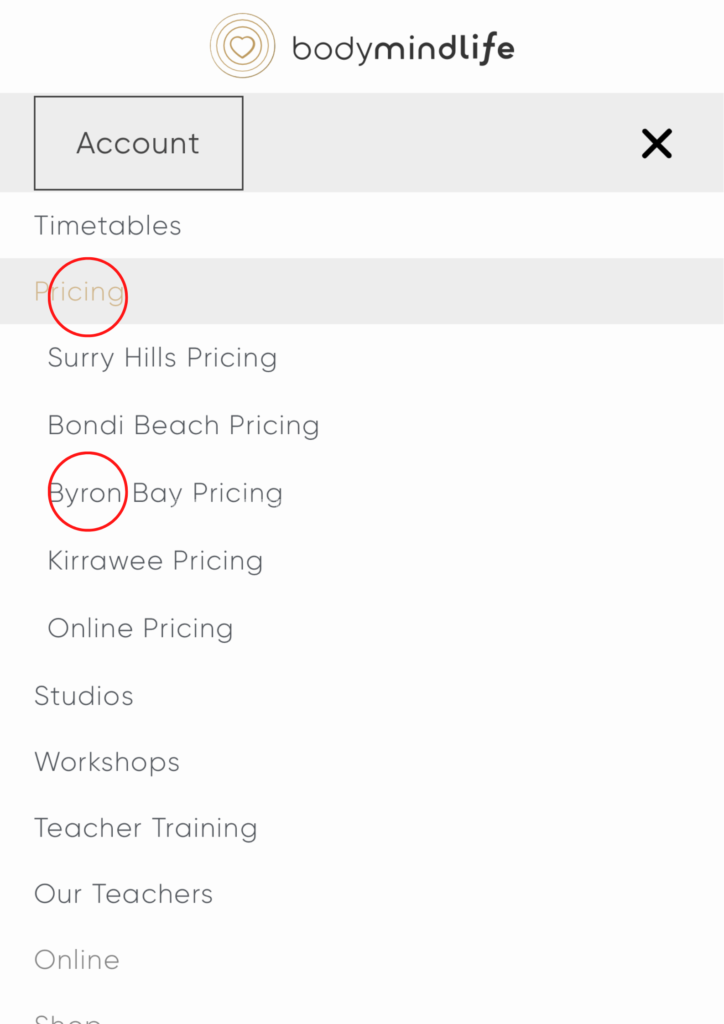Open the Timetables menu item
724x1024 pixels.
(108, 226)
